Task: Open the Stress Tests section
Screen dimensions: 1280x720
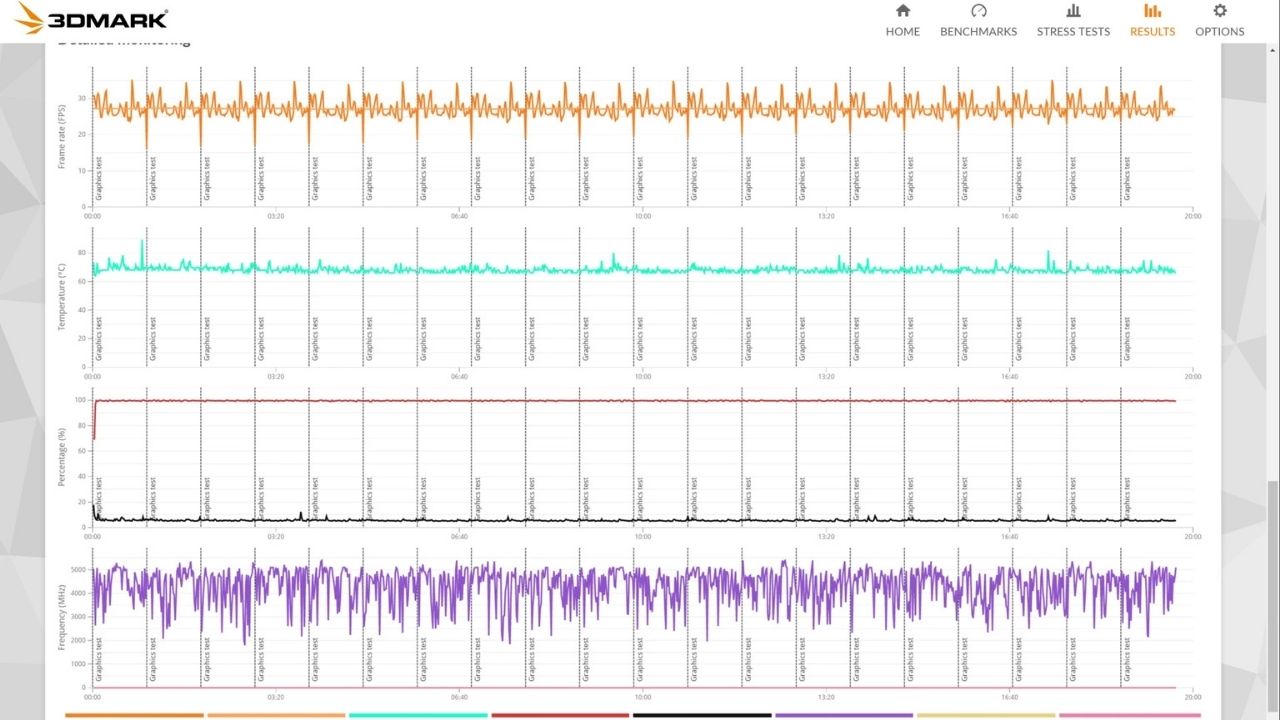Action: click(x=1073, y=20)
